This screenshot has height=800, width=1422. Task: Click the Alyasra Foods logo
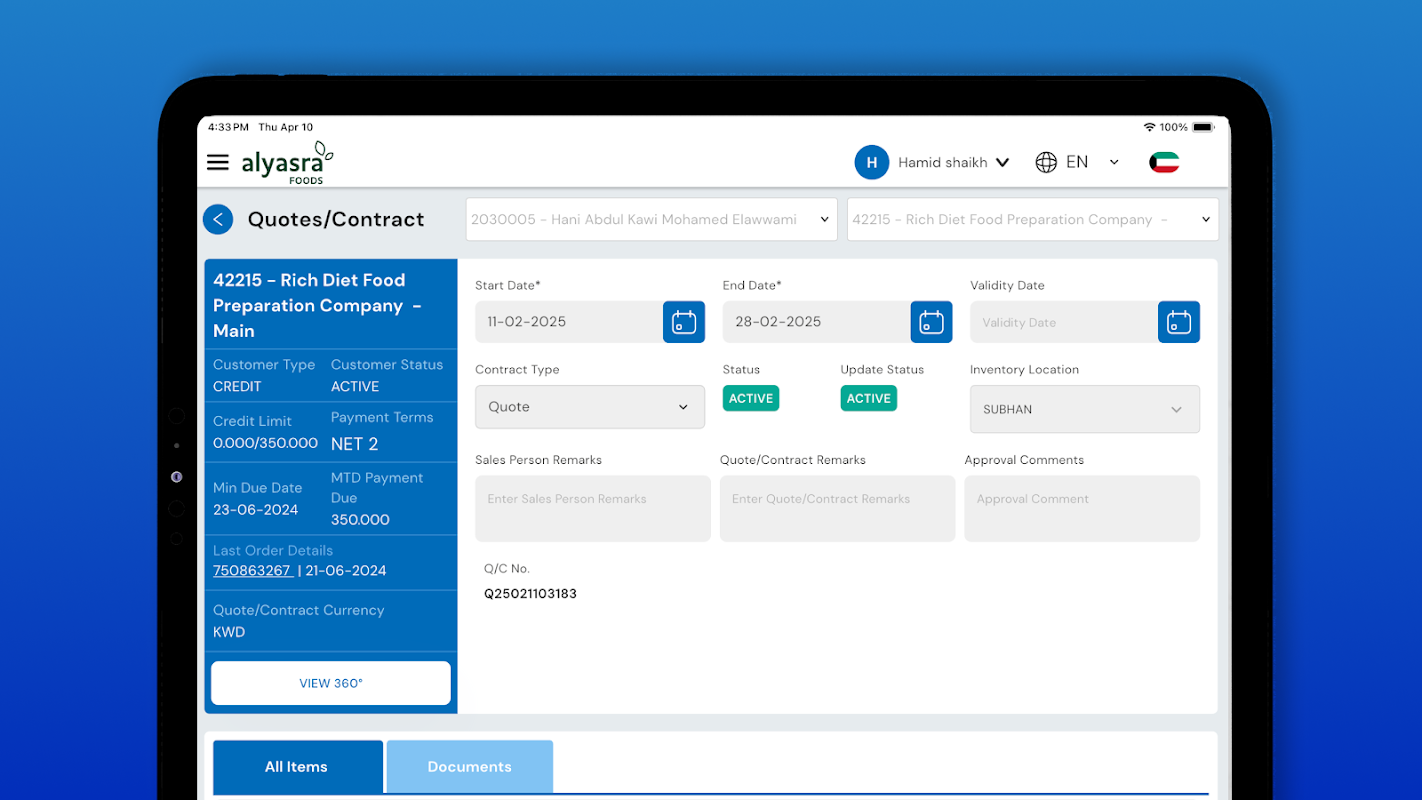point(287,162)
